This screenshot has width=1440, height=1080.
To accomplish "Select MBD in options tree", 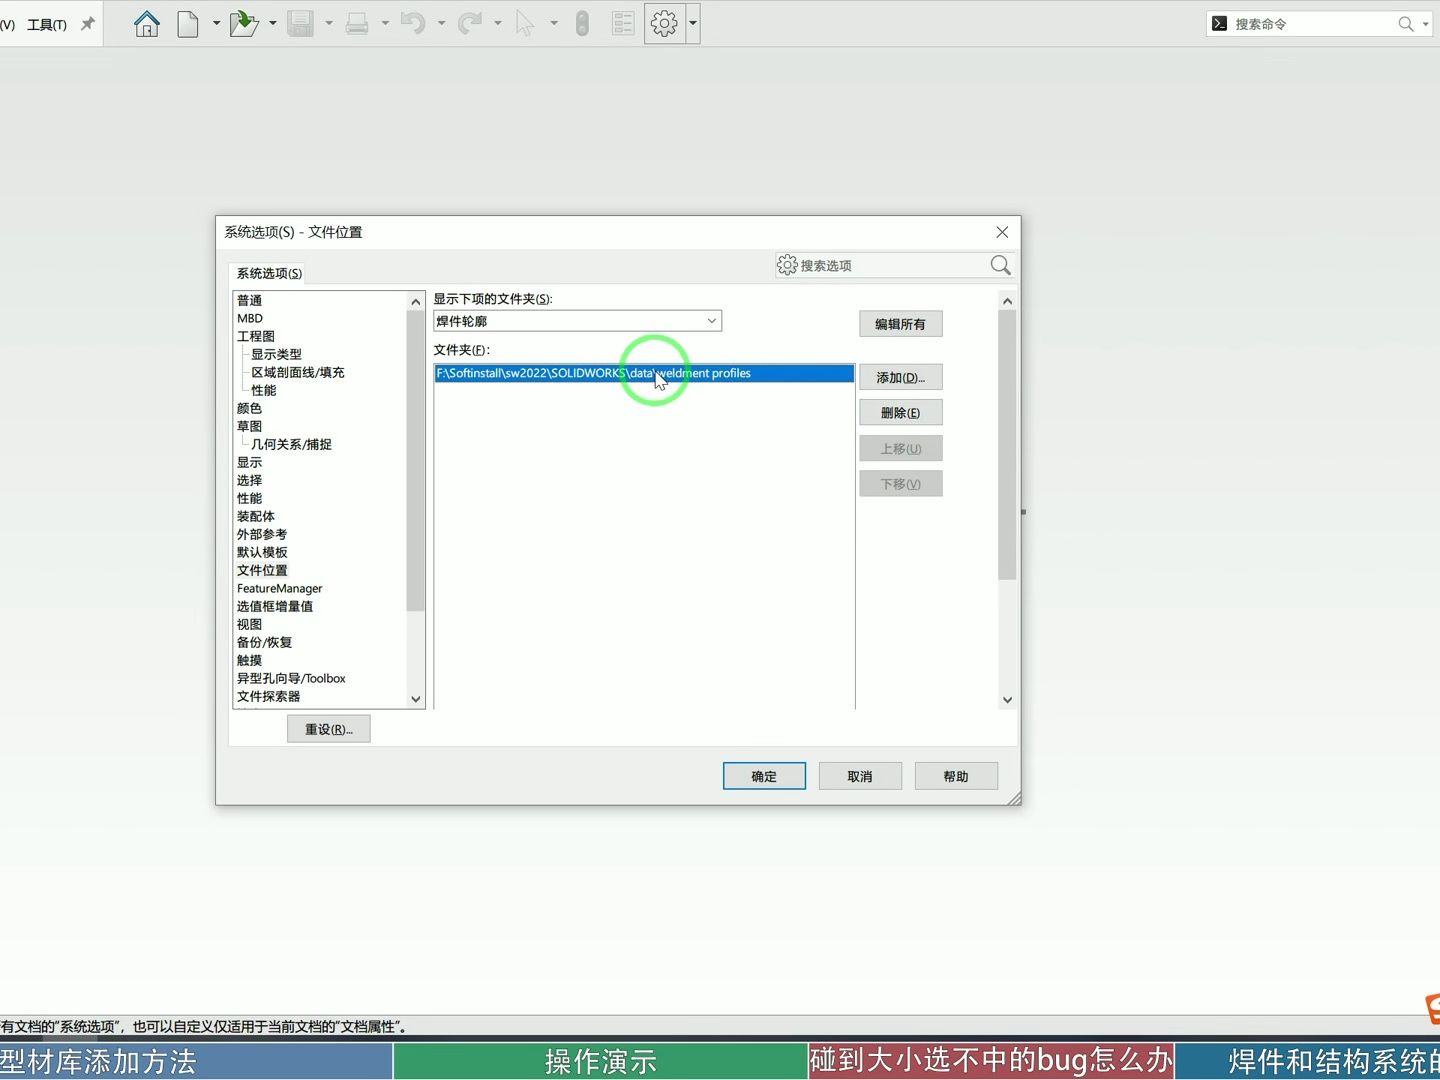I will click(x=250, y=318).
